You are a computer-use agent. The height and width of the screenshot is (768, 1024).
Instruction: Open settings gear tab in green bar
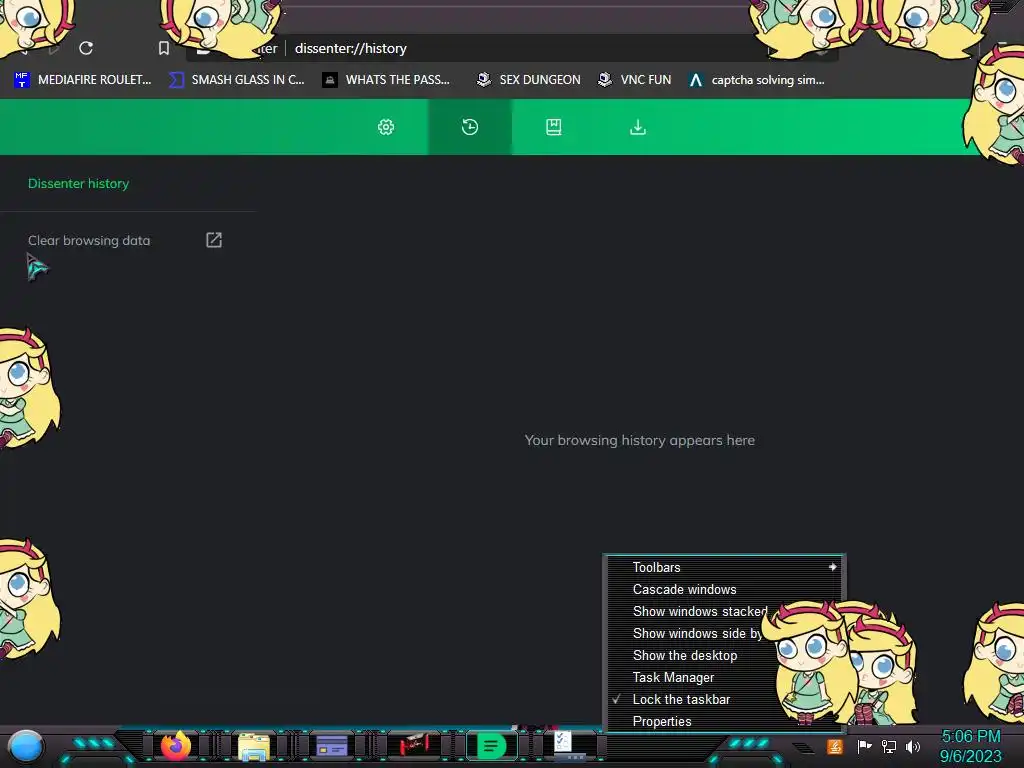click(386, 127)
